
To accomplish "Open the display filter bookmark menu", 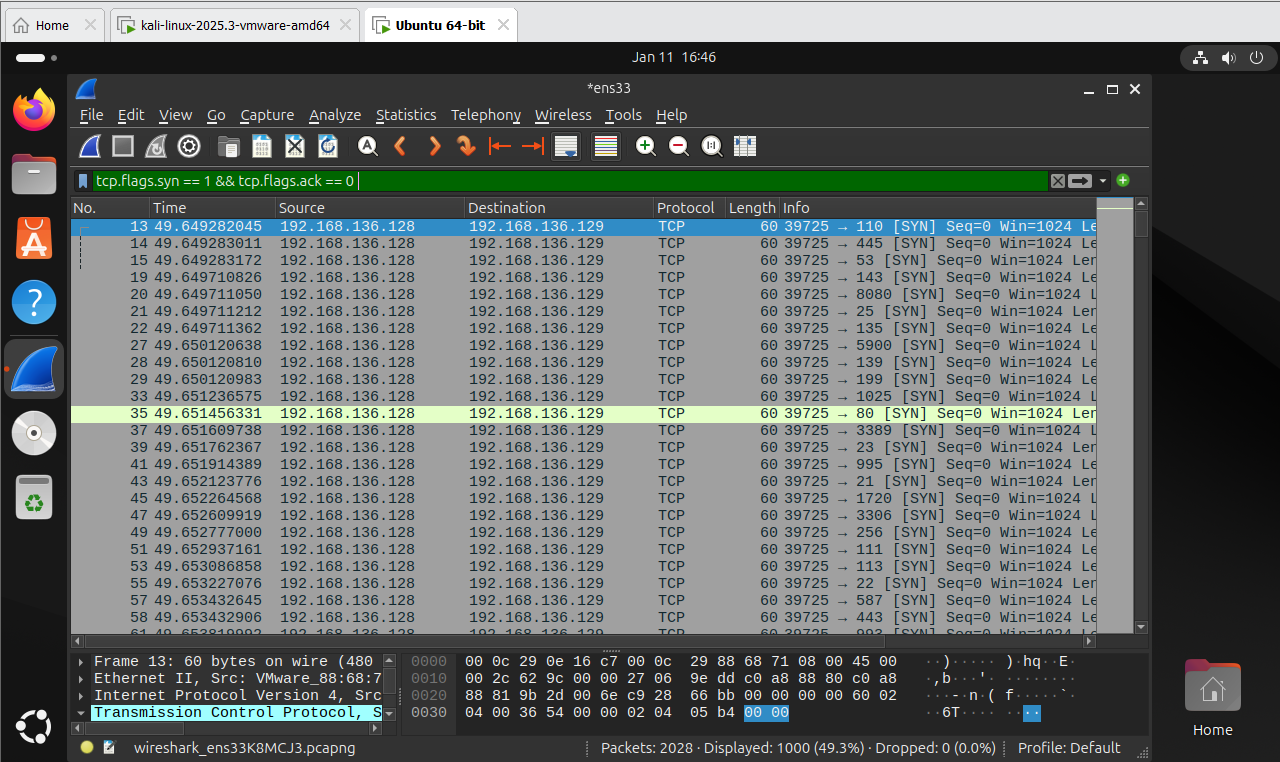I will tap(83, 181).
